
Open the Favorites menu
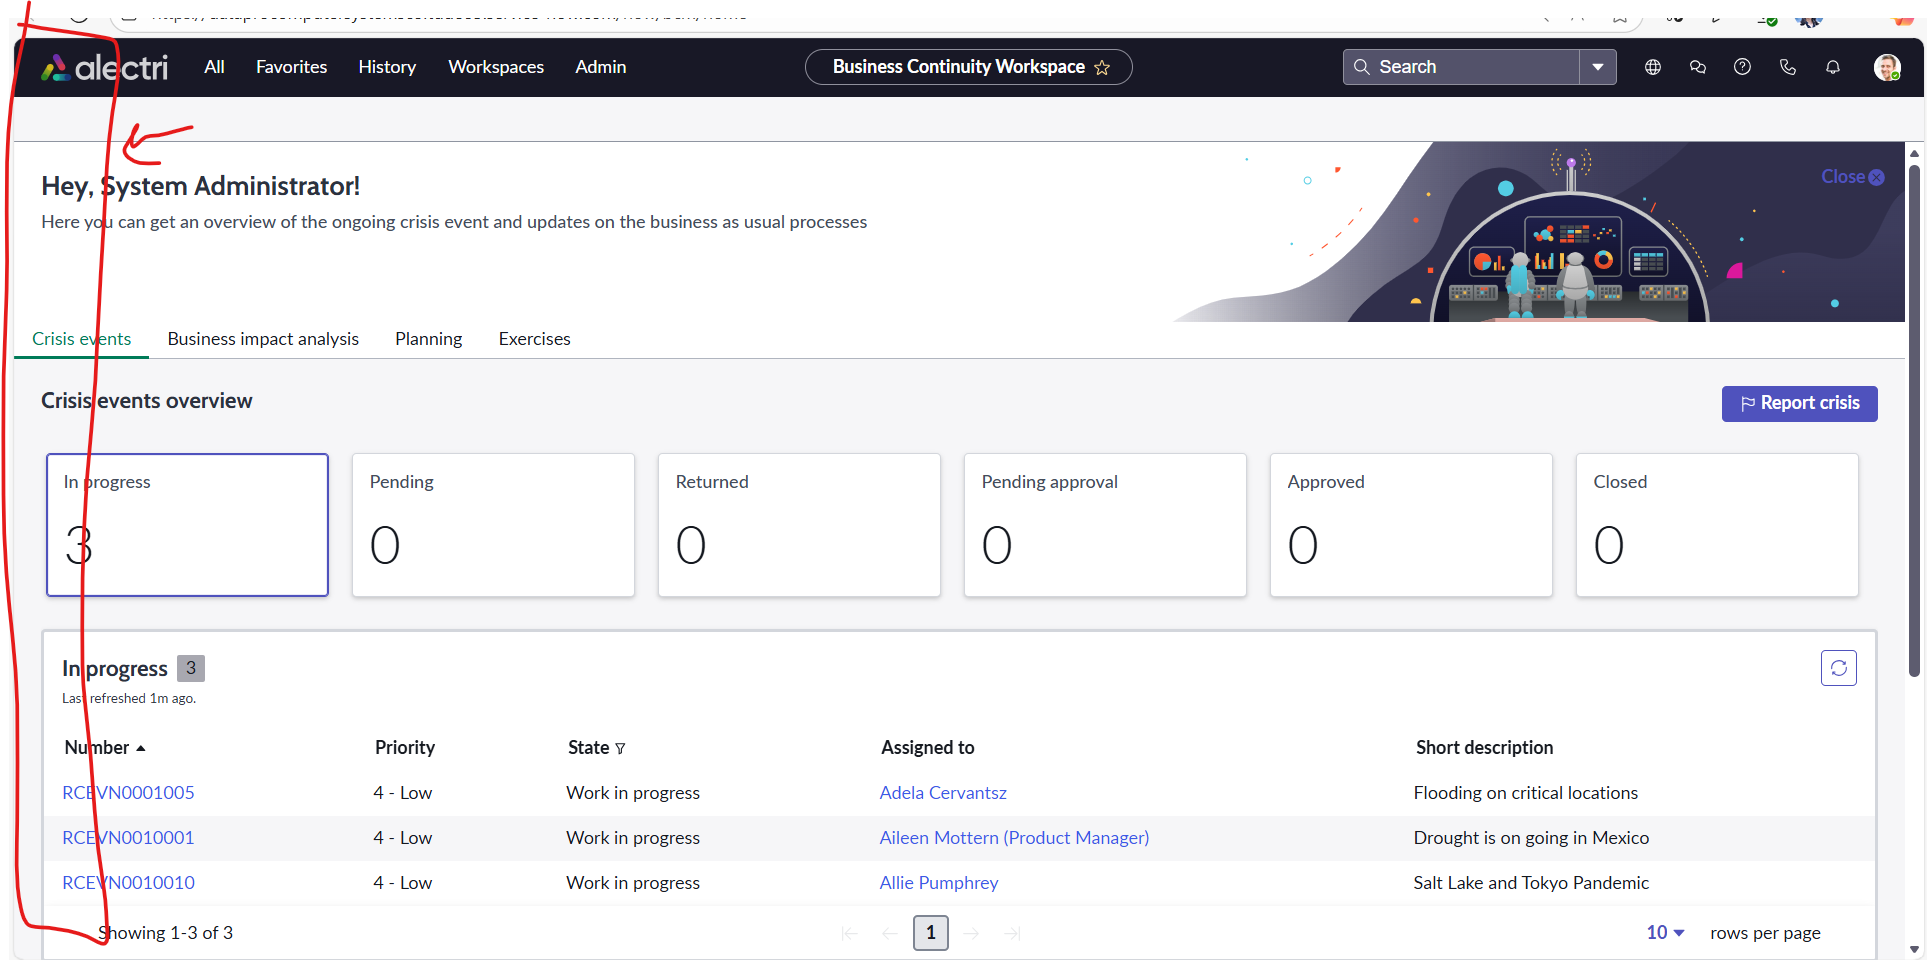[291, 67]
